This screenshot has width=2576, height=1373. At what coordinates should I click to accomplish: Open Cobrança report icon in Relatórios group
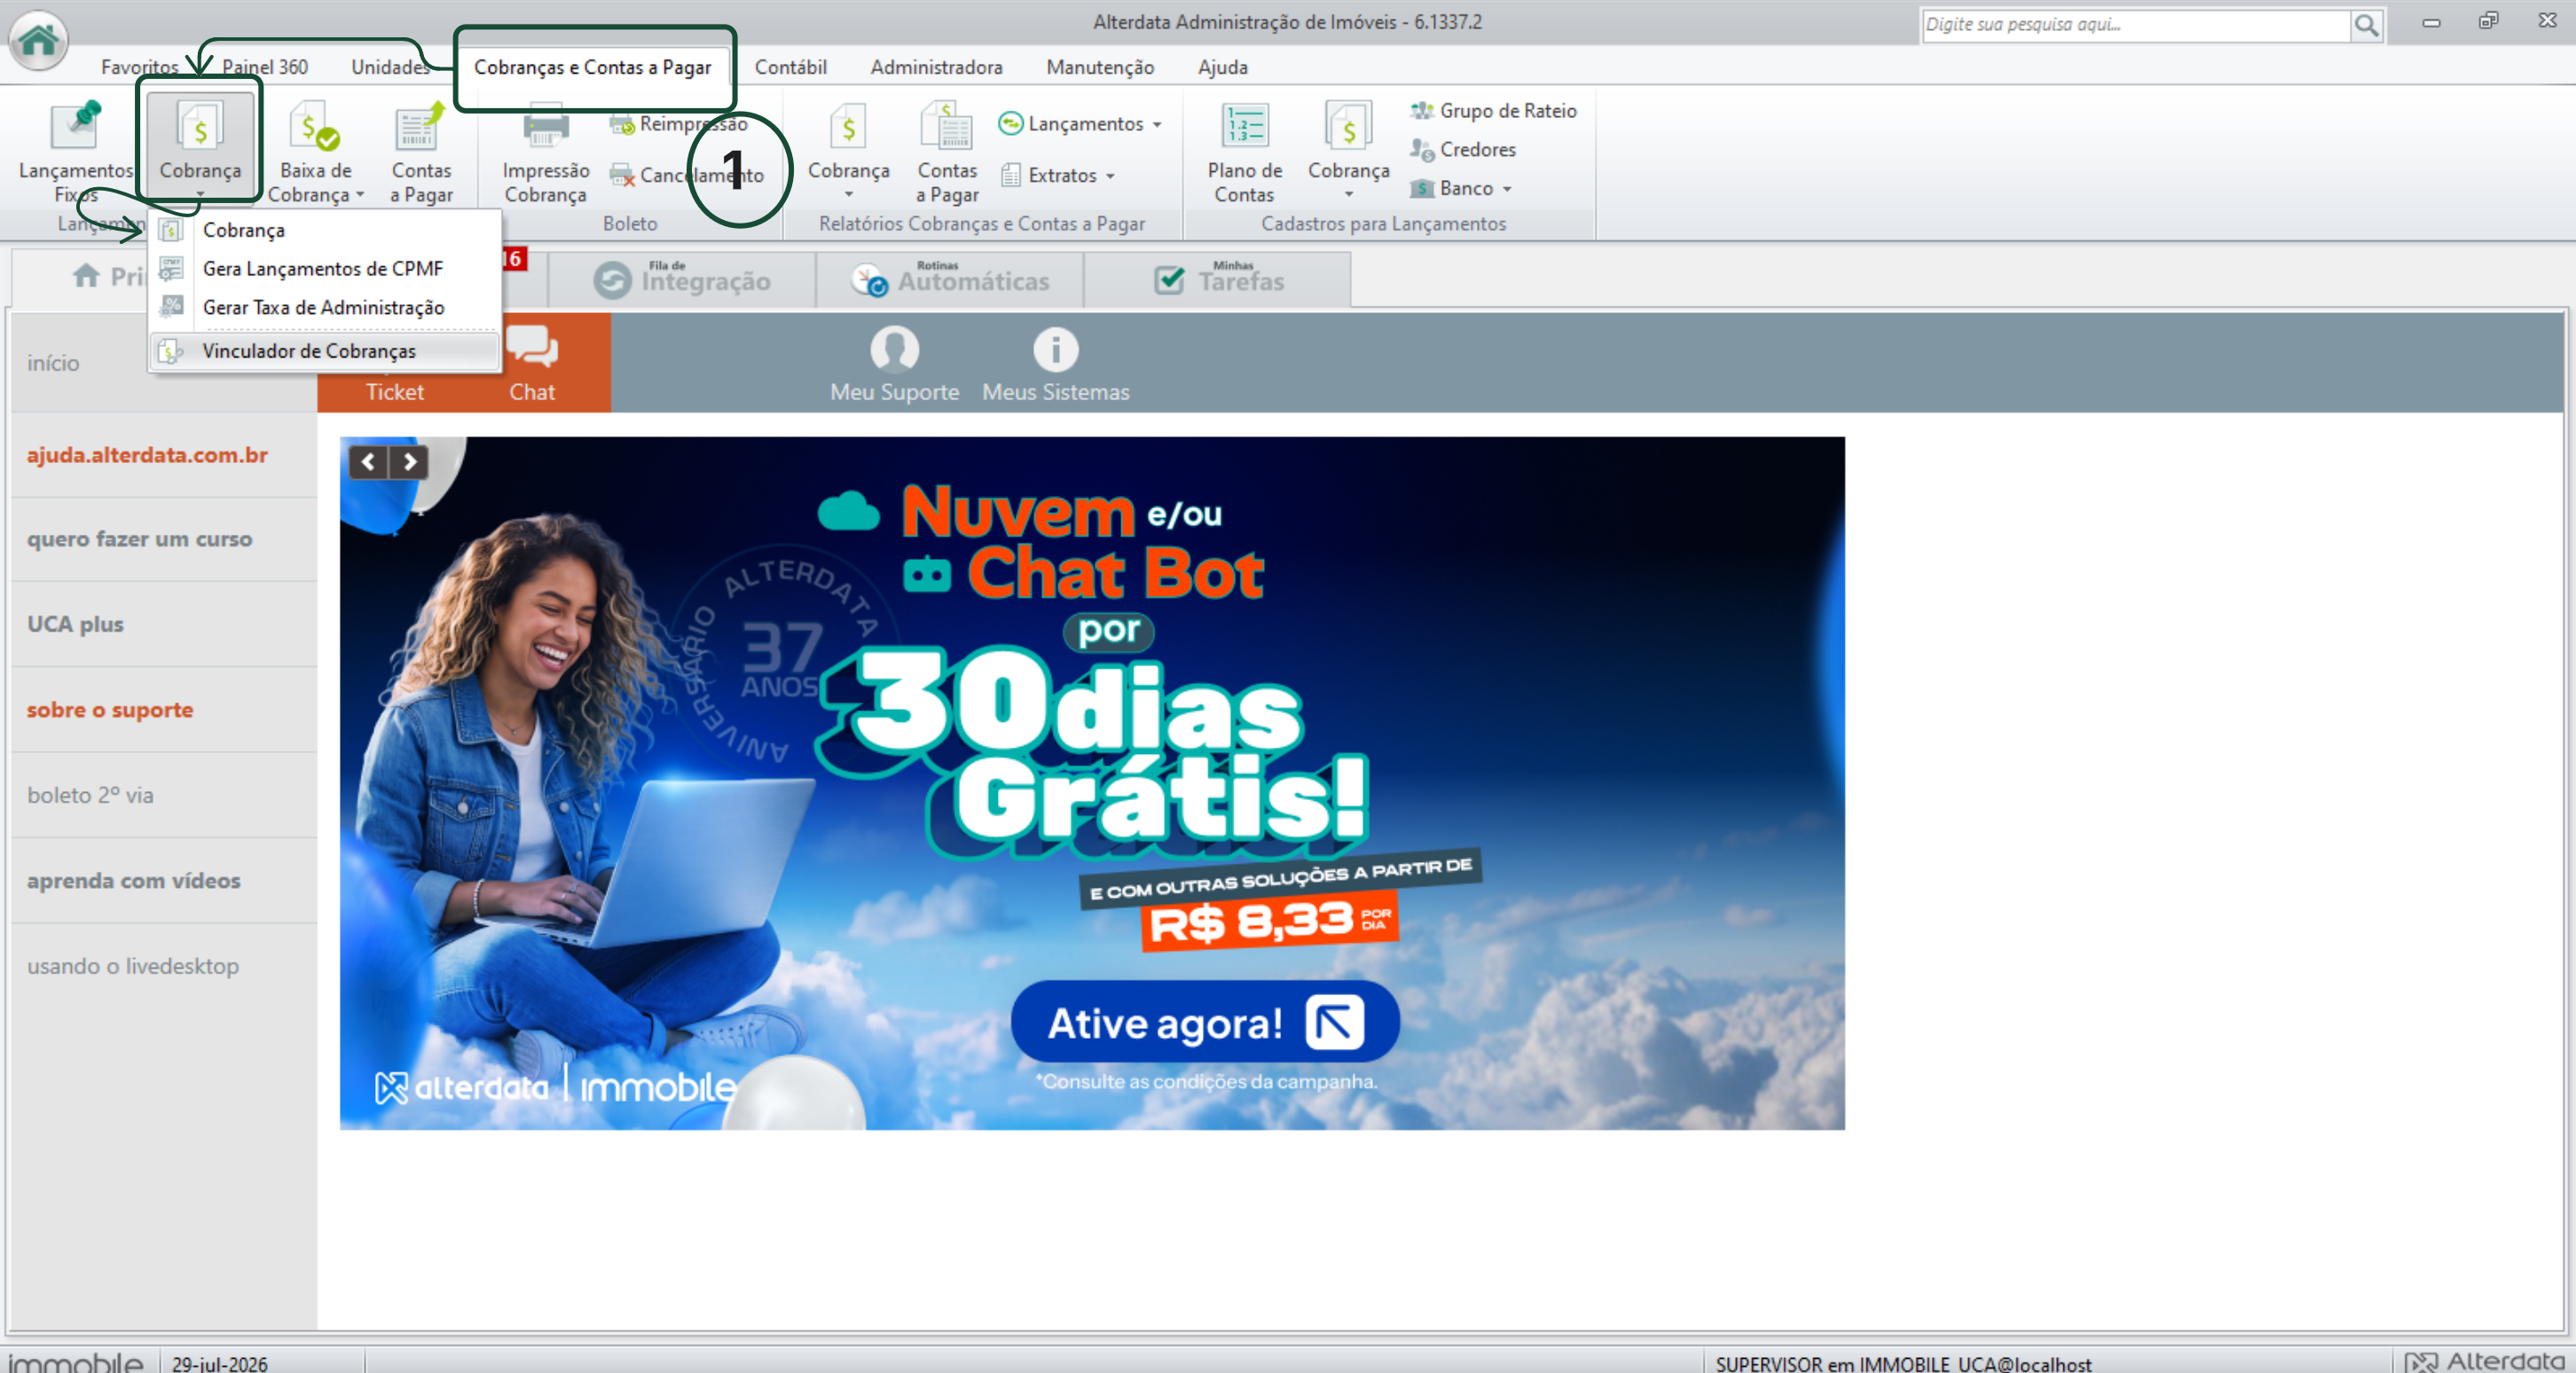click(x=848, y=128)
